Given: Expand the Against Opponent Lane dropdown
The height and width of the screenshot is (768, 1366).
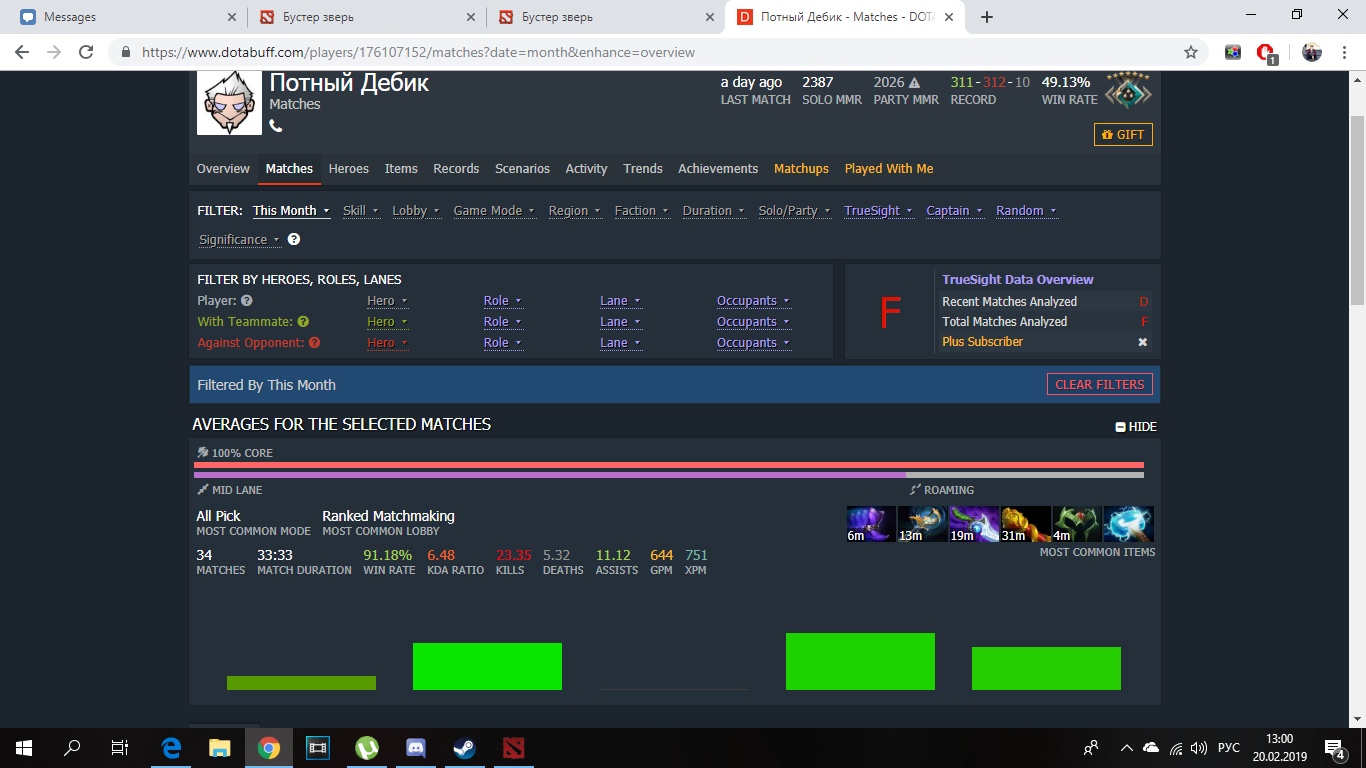Looking at the screenshot, I should click(x=620, y=343).
